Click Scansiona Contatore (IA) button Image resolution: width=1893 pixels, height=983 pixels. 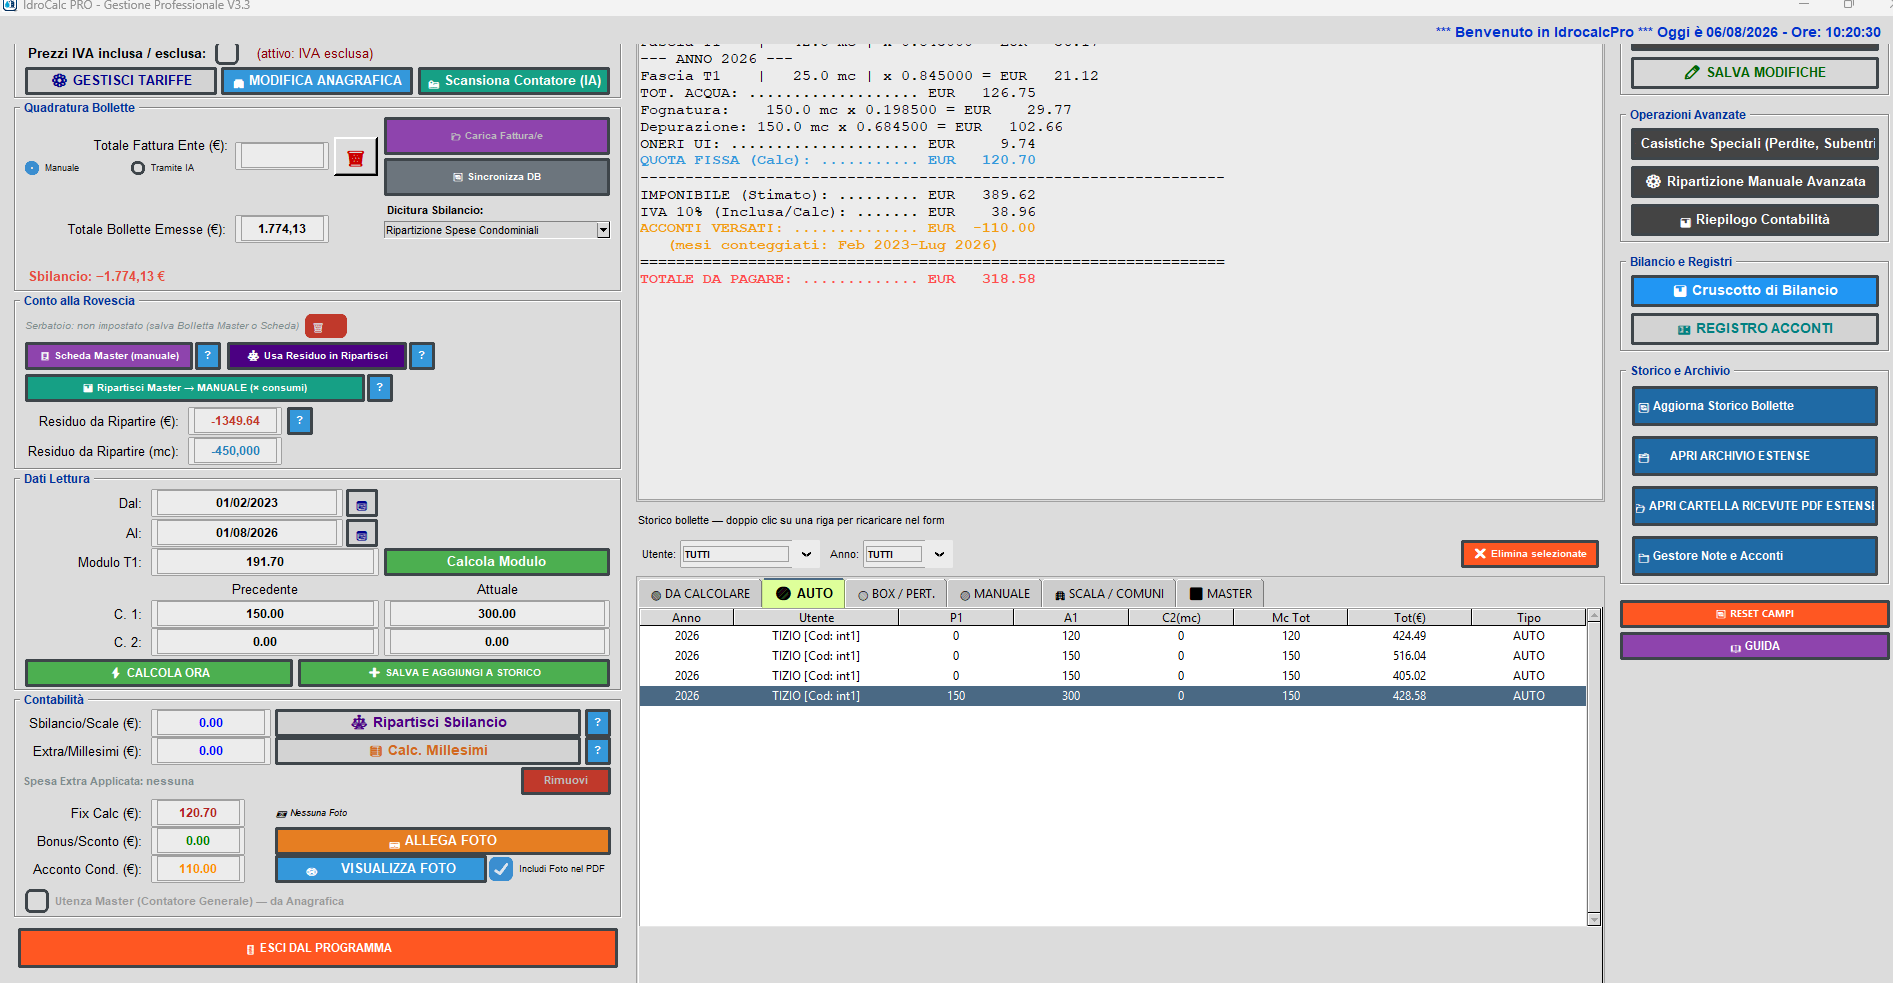click(x=514, y=81)
